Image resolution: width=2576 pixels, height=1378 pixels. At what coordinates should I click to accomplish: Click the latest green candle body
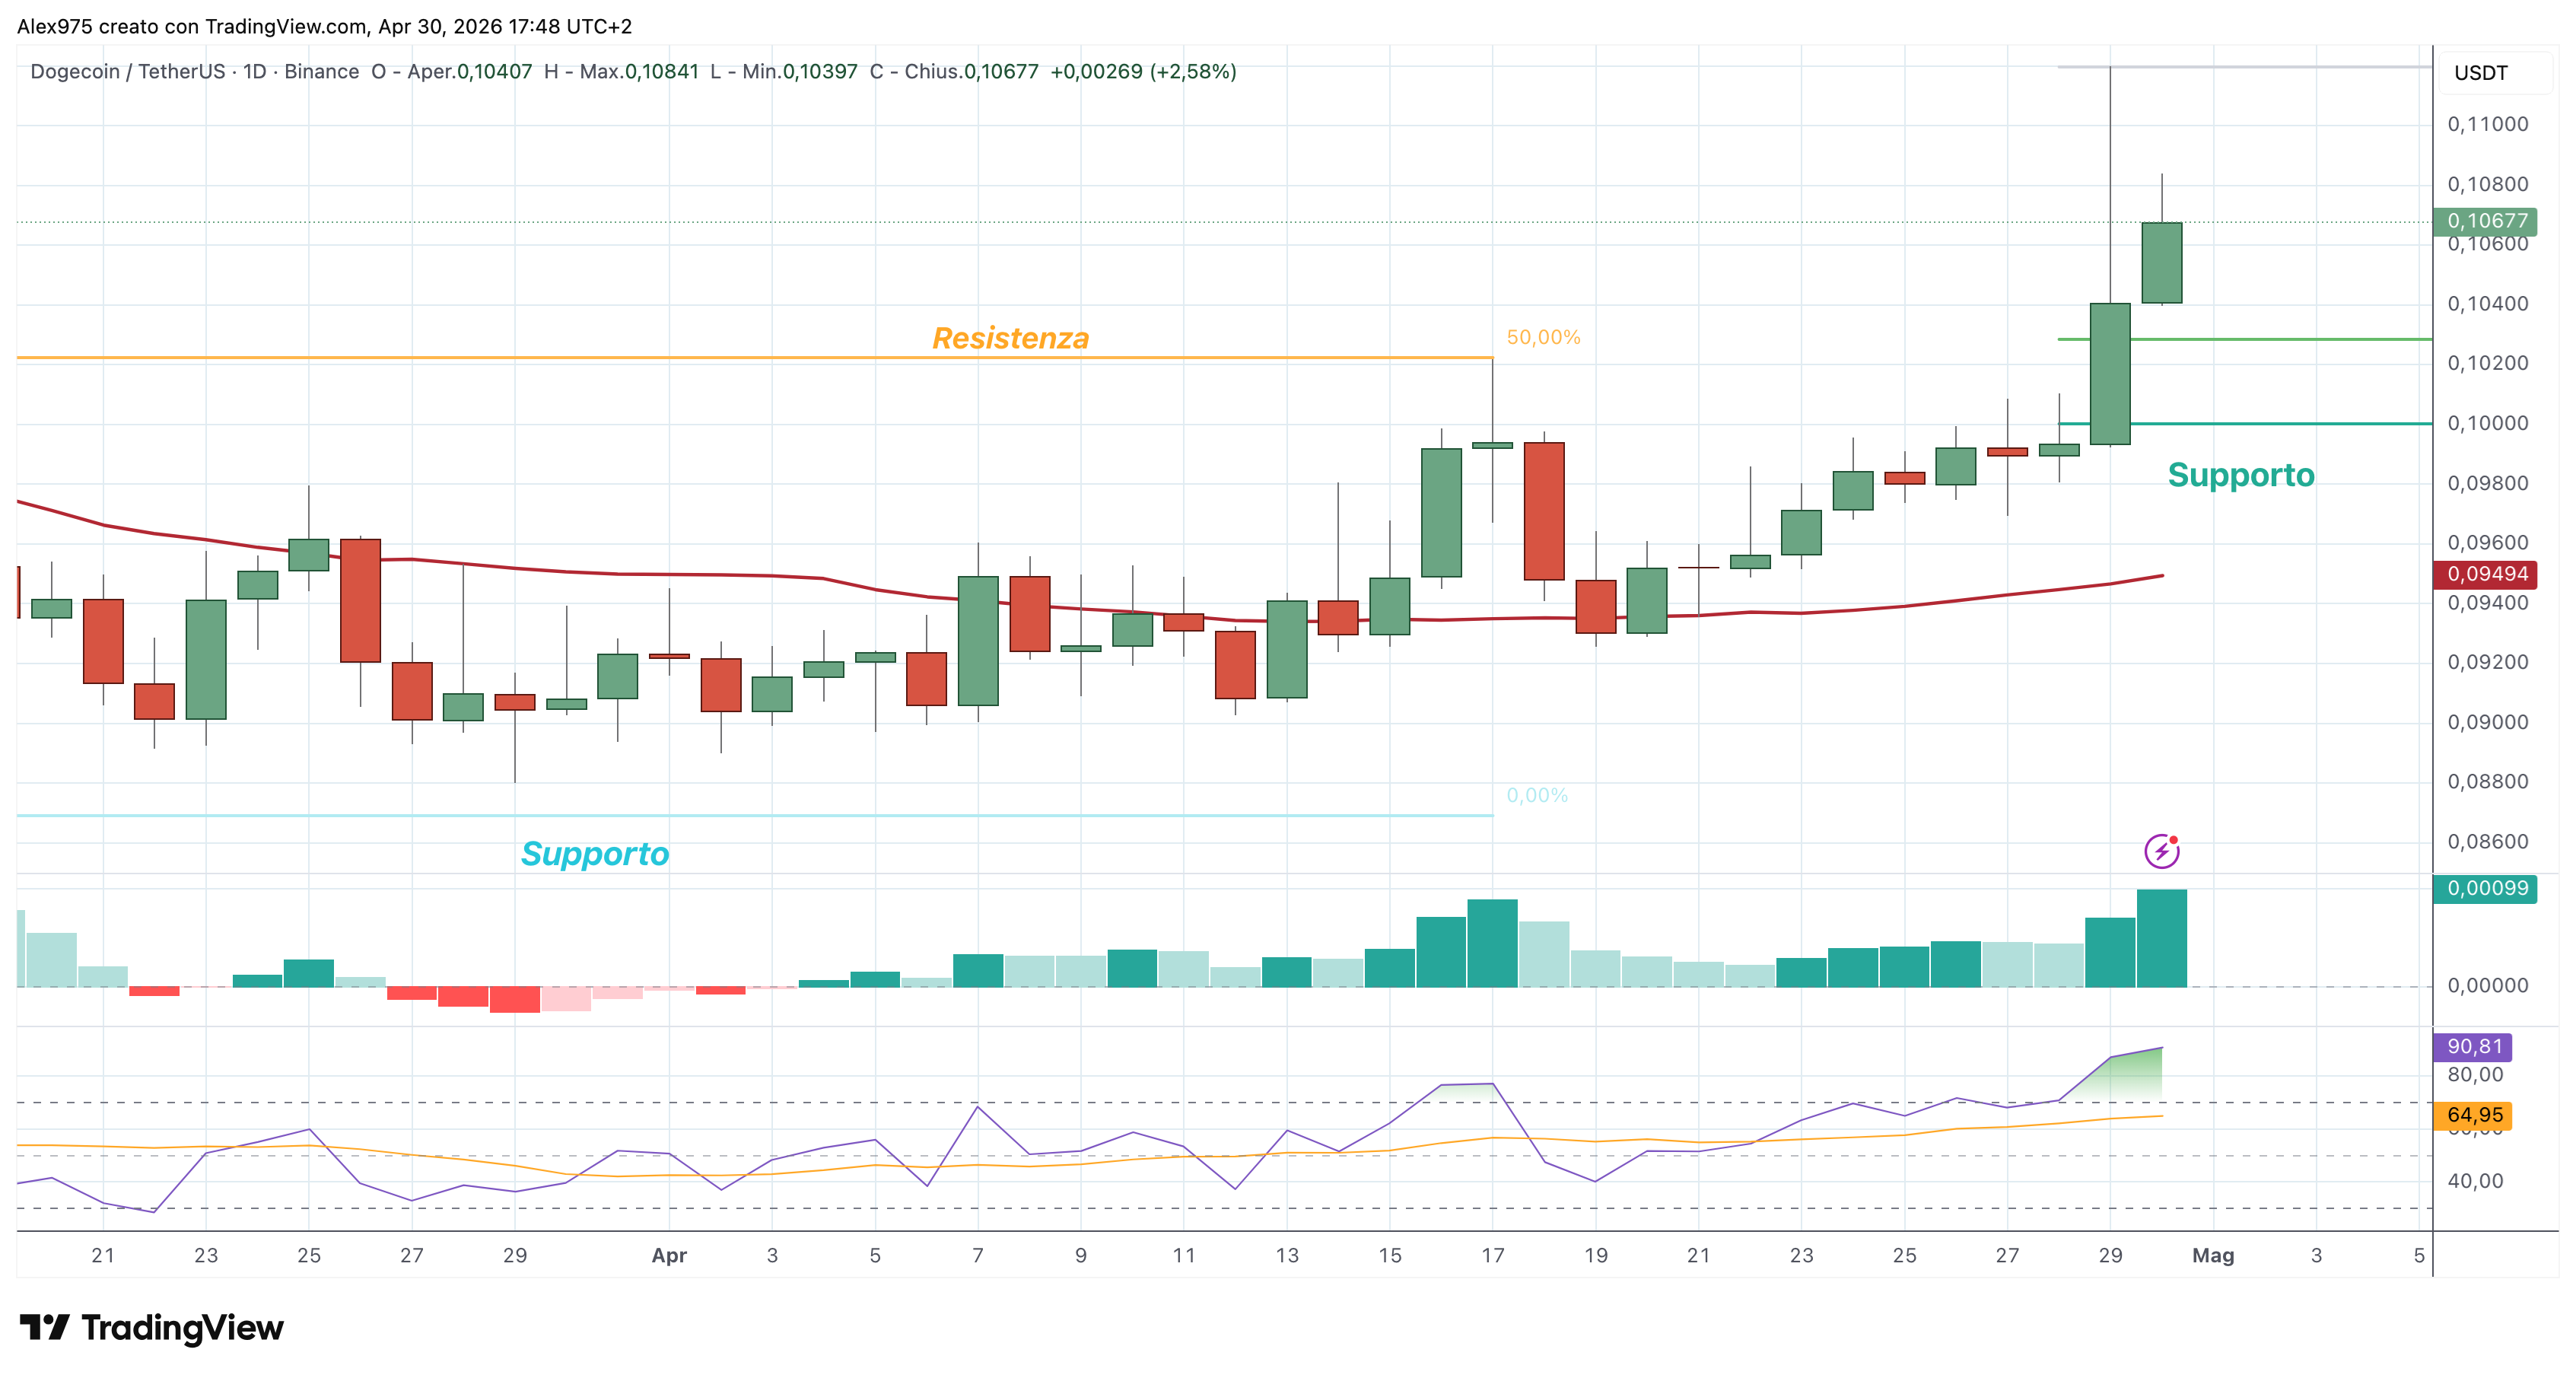pyautogui.click(x=2161, y=263)
